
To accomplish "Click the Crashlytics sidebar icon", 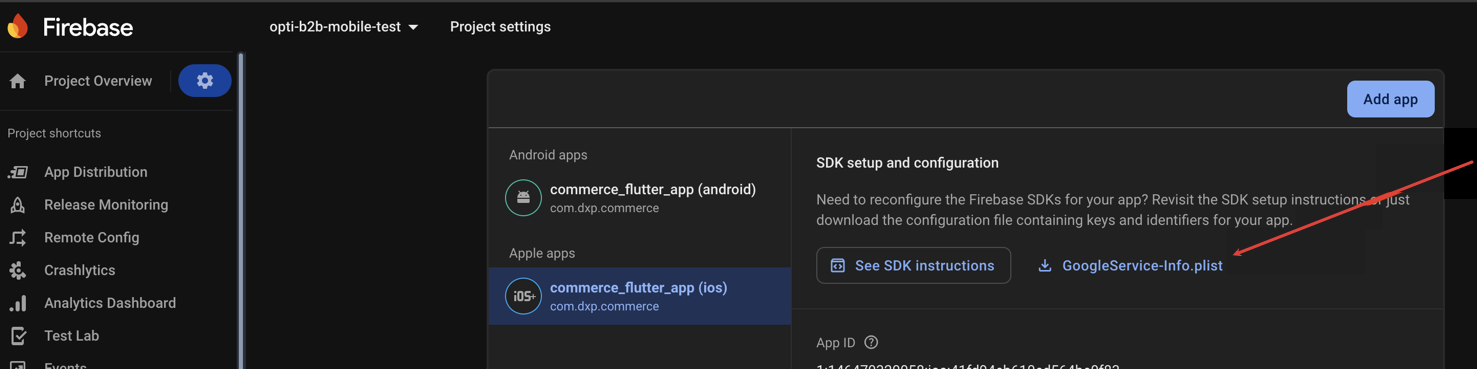I will (x=18, y=270).
